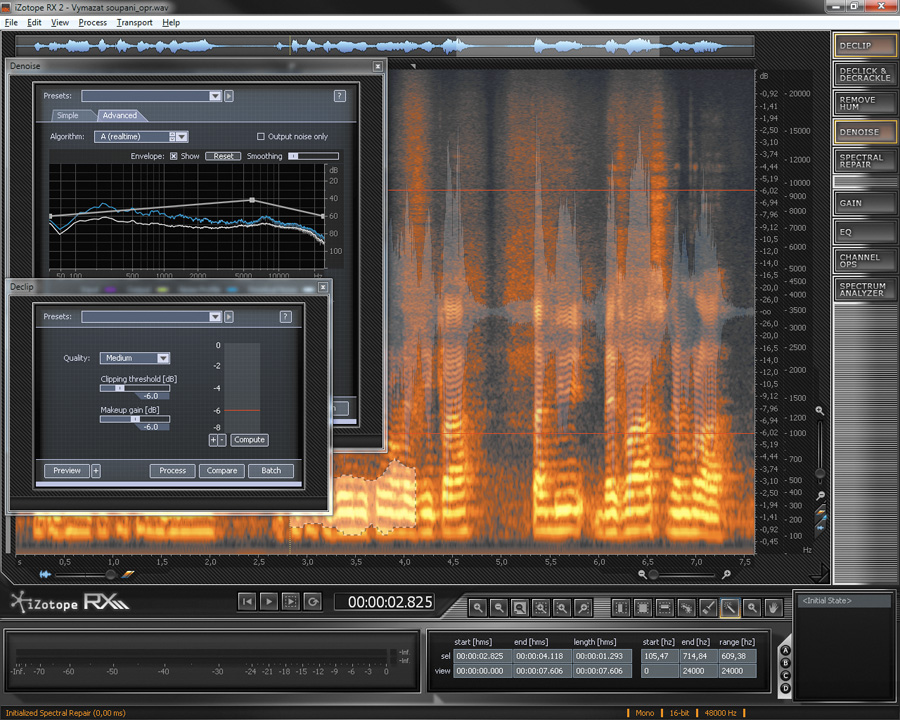Open the Edit menu

tap(34, 22)
